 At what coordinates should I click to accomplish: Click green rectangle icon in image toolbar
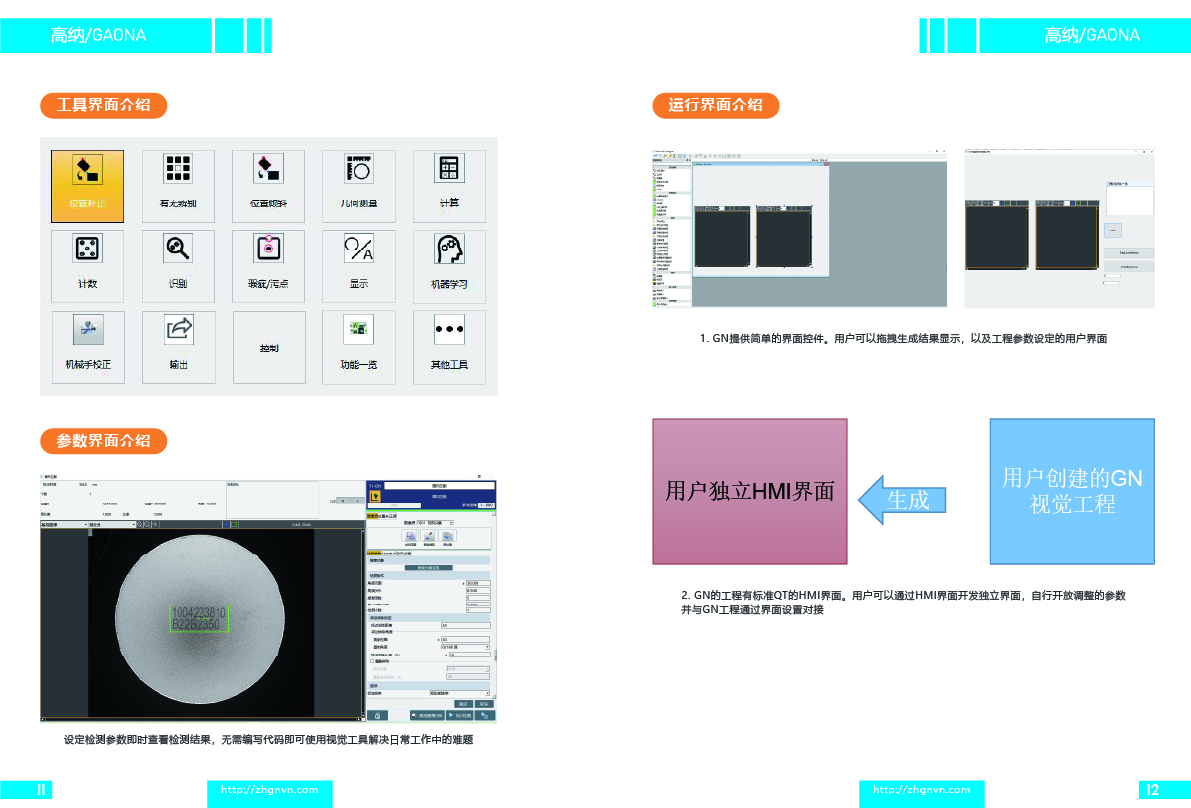(234, 525)
